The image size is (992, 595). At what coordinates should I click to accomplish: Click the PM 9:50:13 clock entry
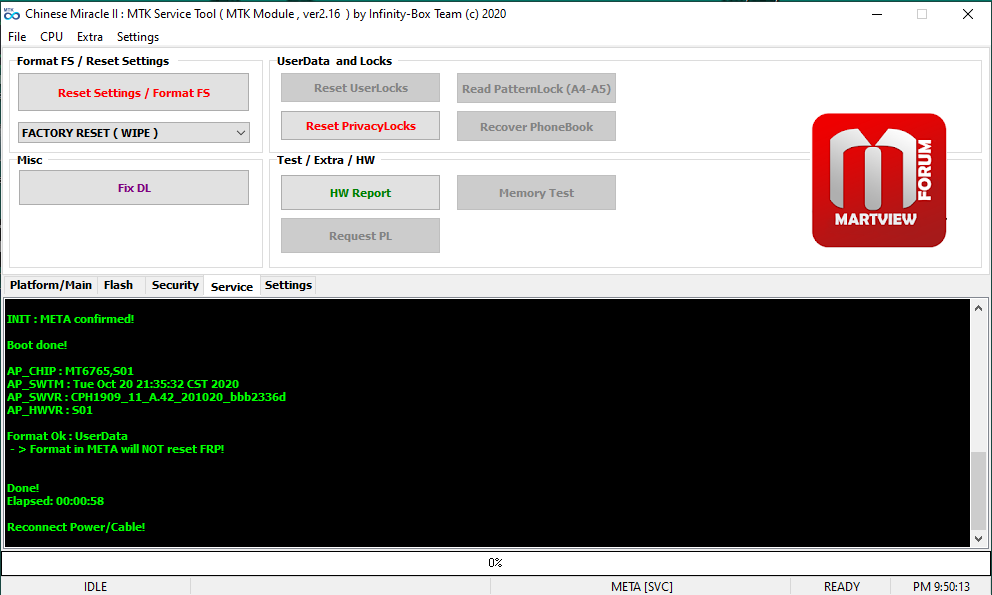pyautogui.click(x=941, y=587)
